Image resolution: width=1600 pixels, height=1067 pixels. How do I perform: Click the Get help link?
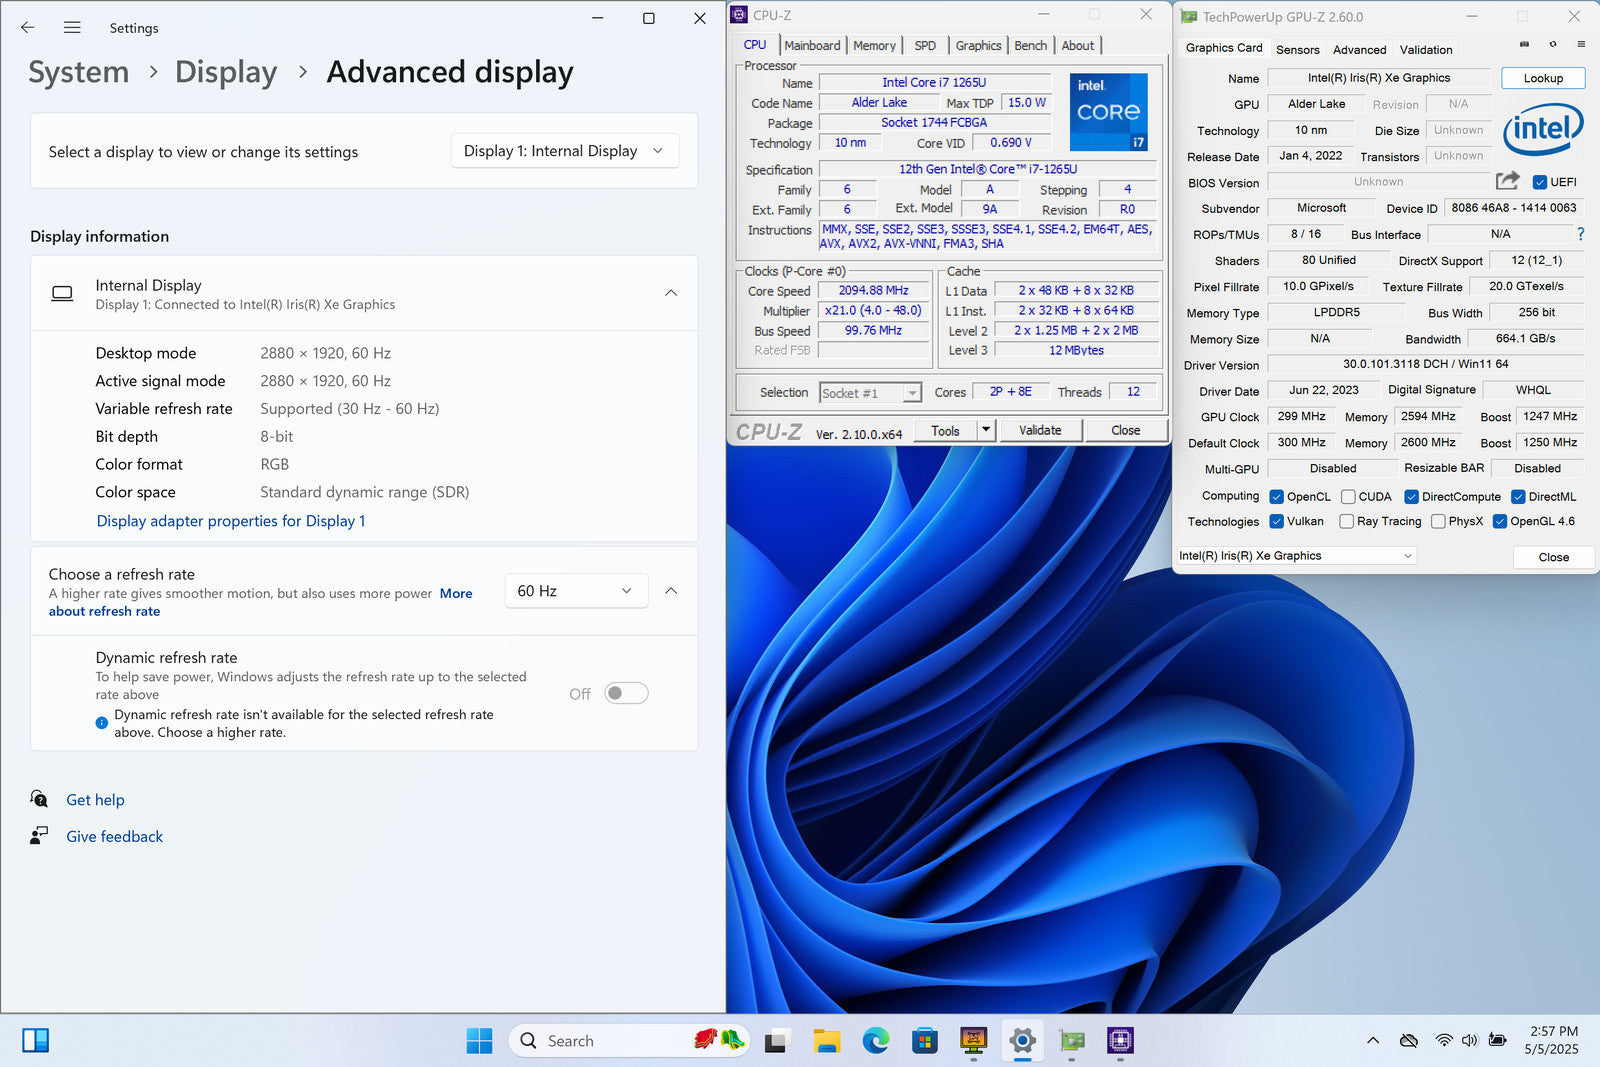pos(96,800)
